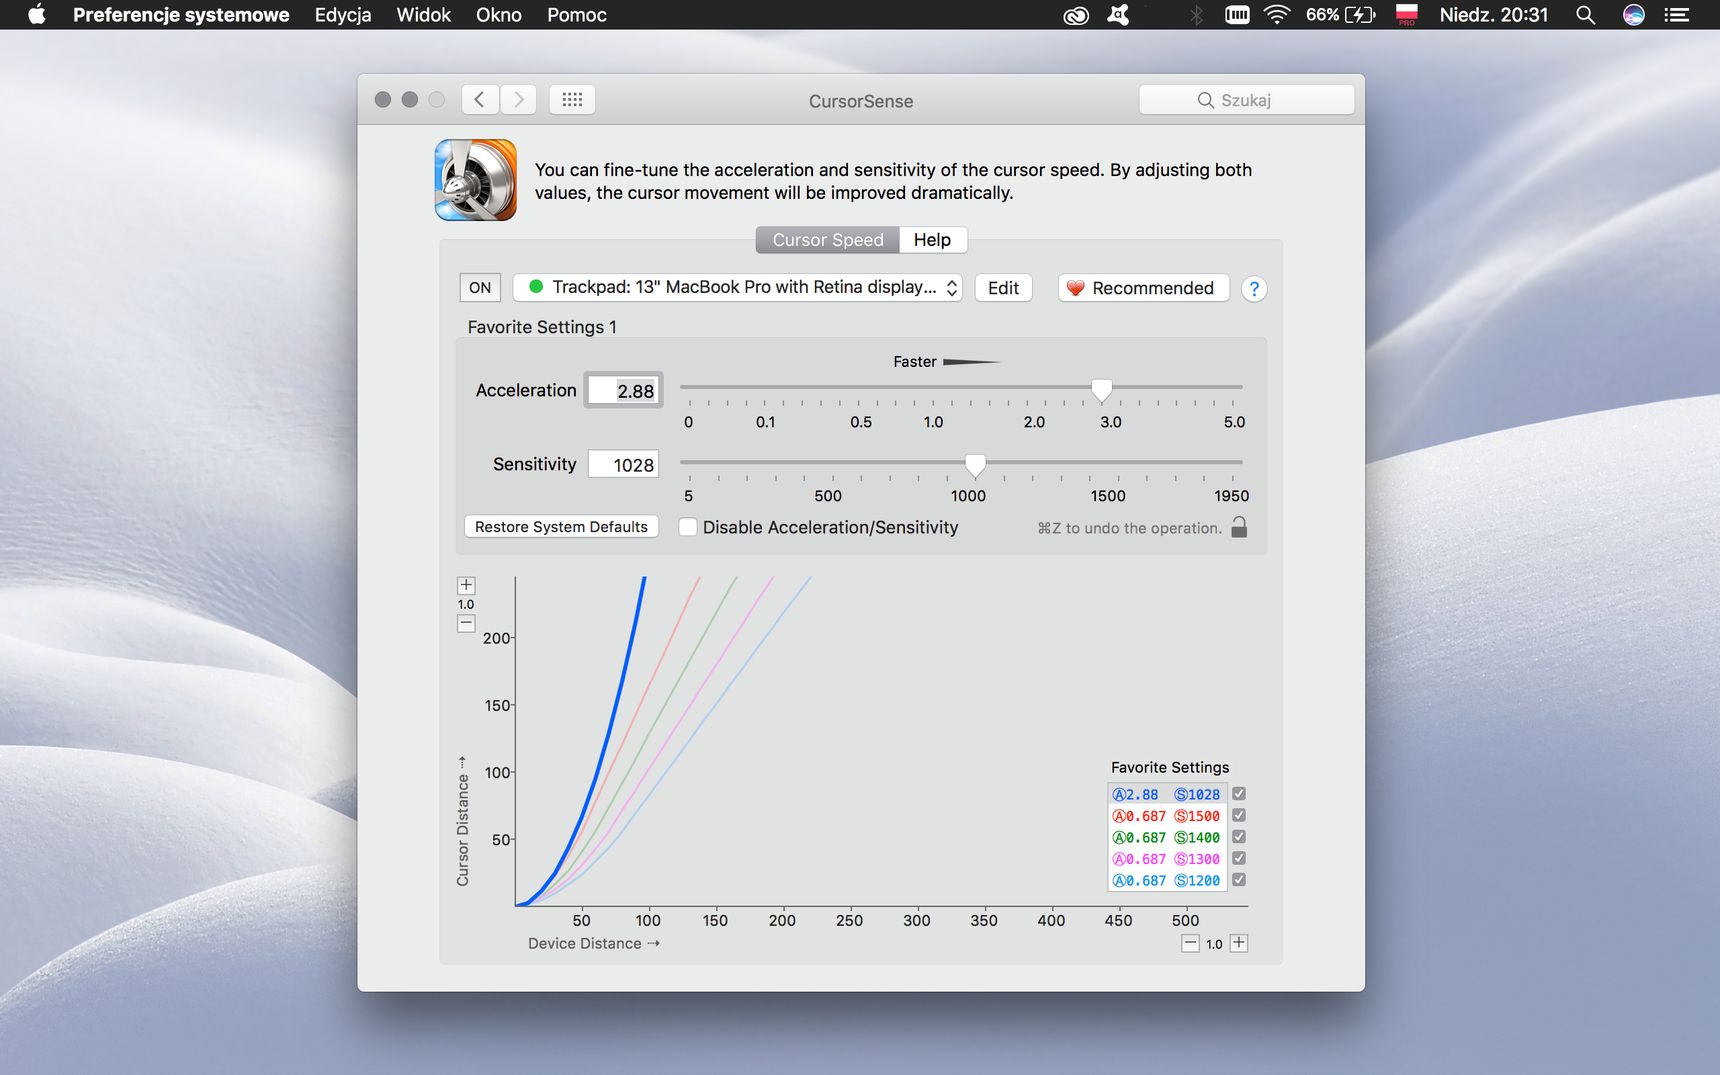Select the A2.88 S1028 favorite row
The image size is (1720, 1075).
click(1167, 794)
